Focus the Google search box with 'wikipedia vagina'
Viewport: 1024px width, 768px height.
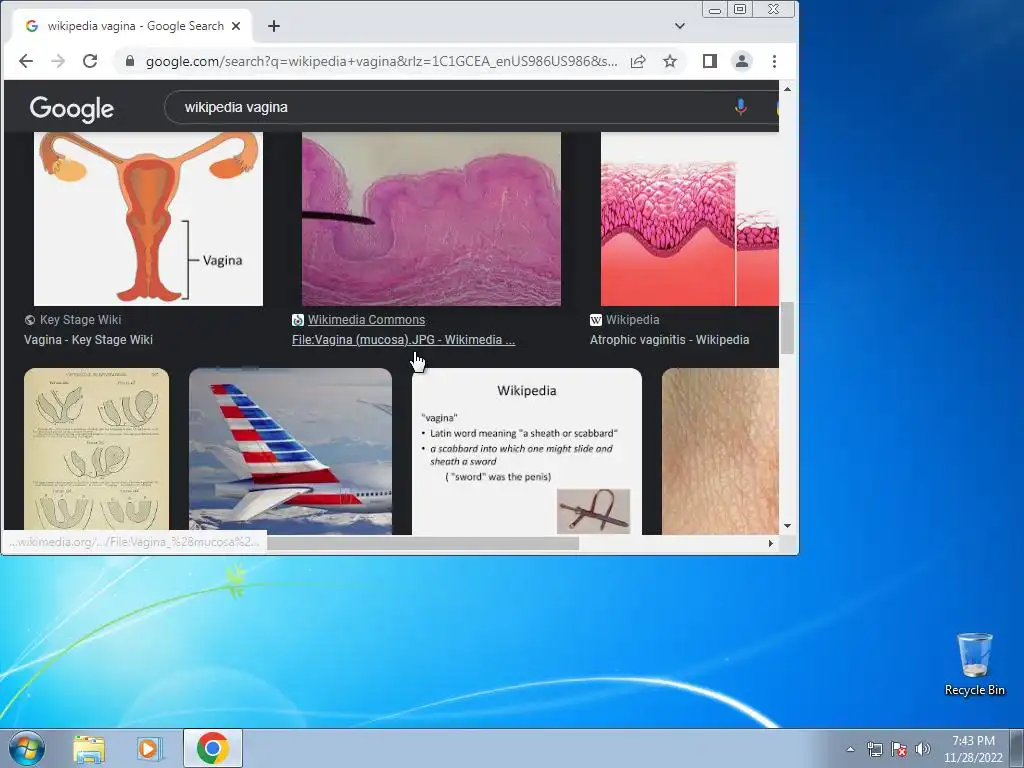tap(451, 107)
